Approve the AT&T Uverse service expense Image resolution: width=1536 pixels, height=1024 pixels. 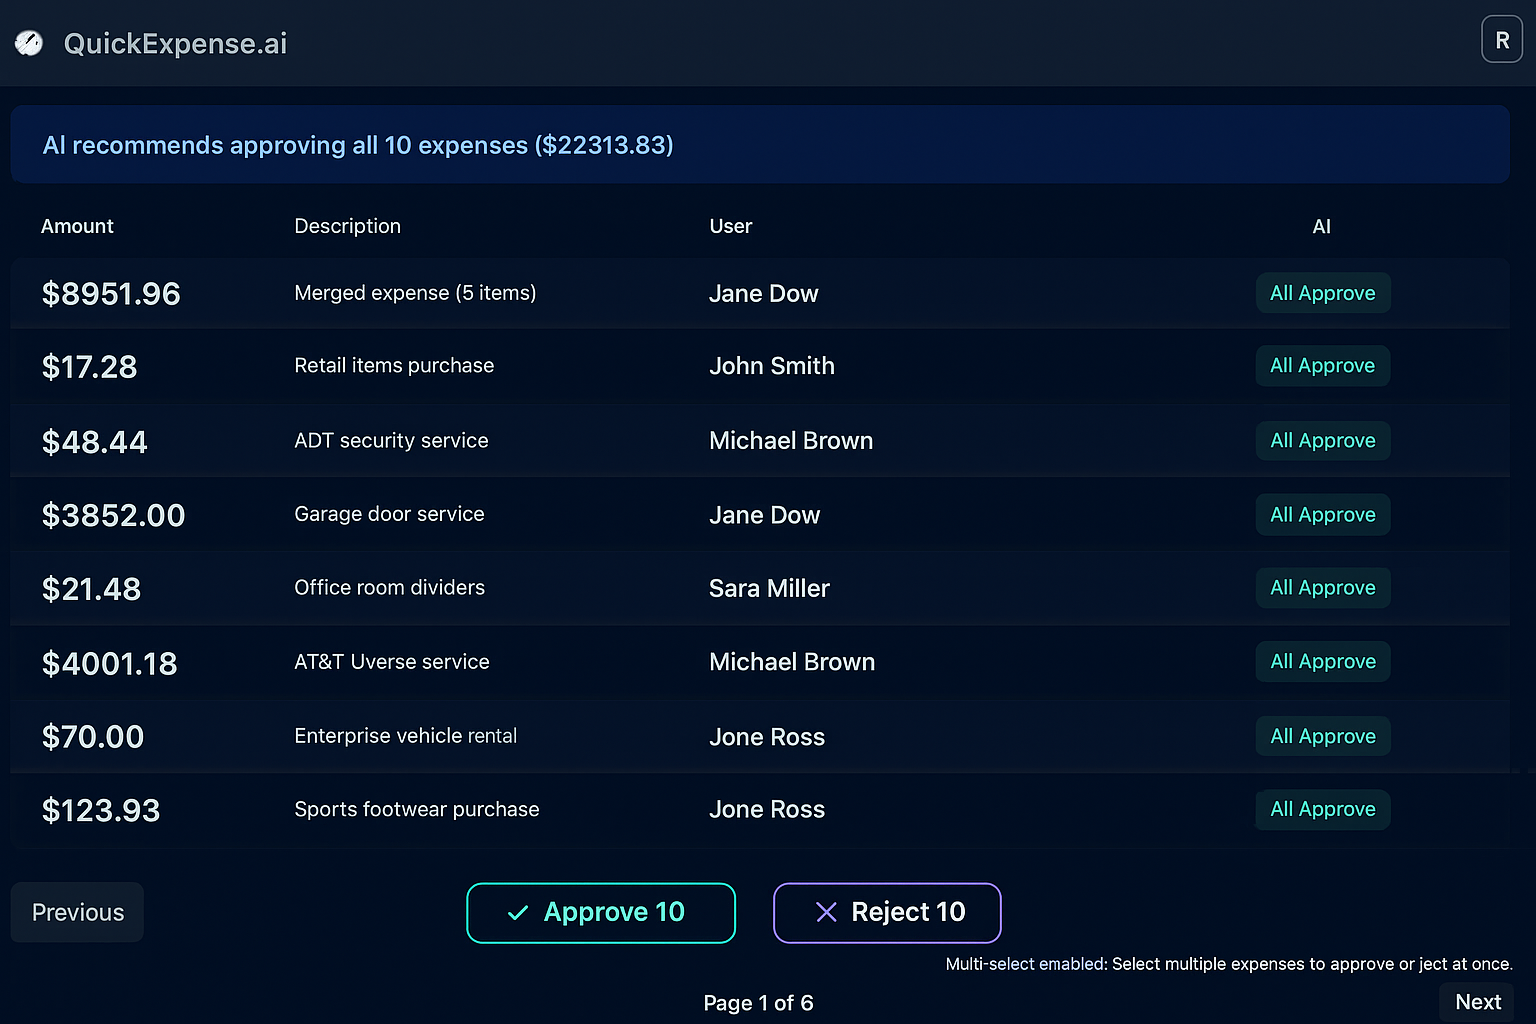[x=1322, y=661]
